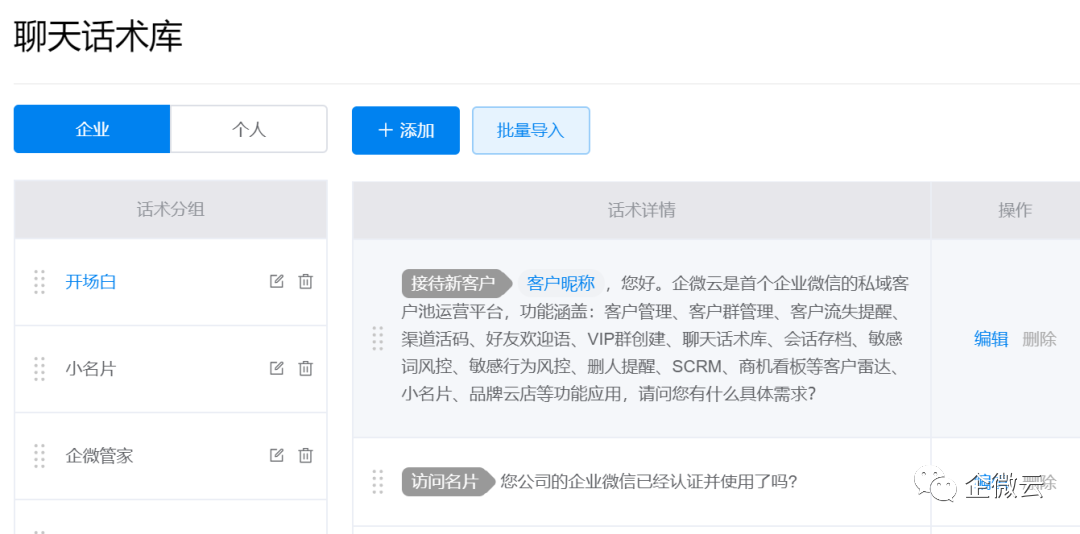Viewport: 1080px width, 534px height.
Task: Click the 添加 button
Action: 406,130
